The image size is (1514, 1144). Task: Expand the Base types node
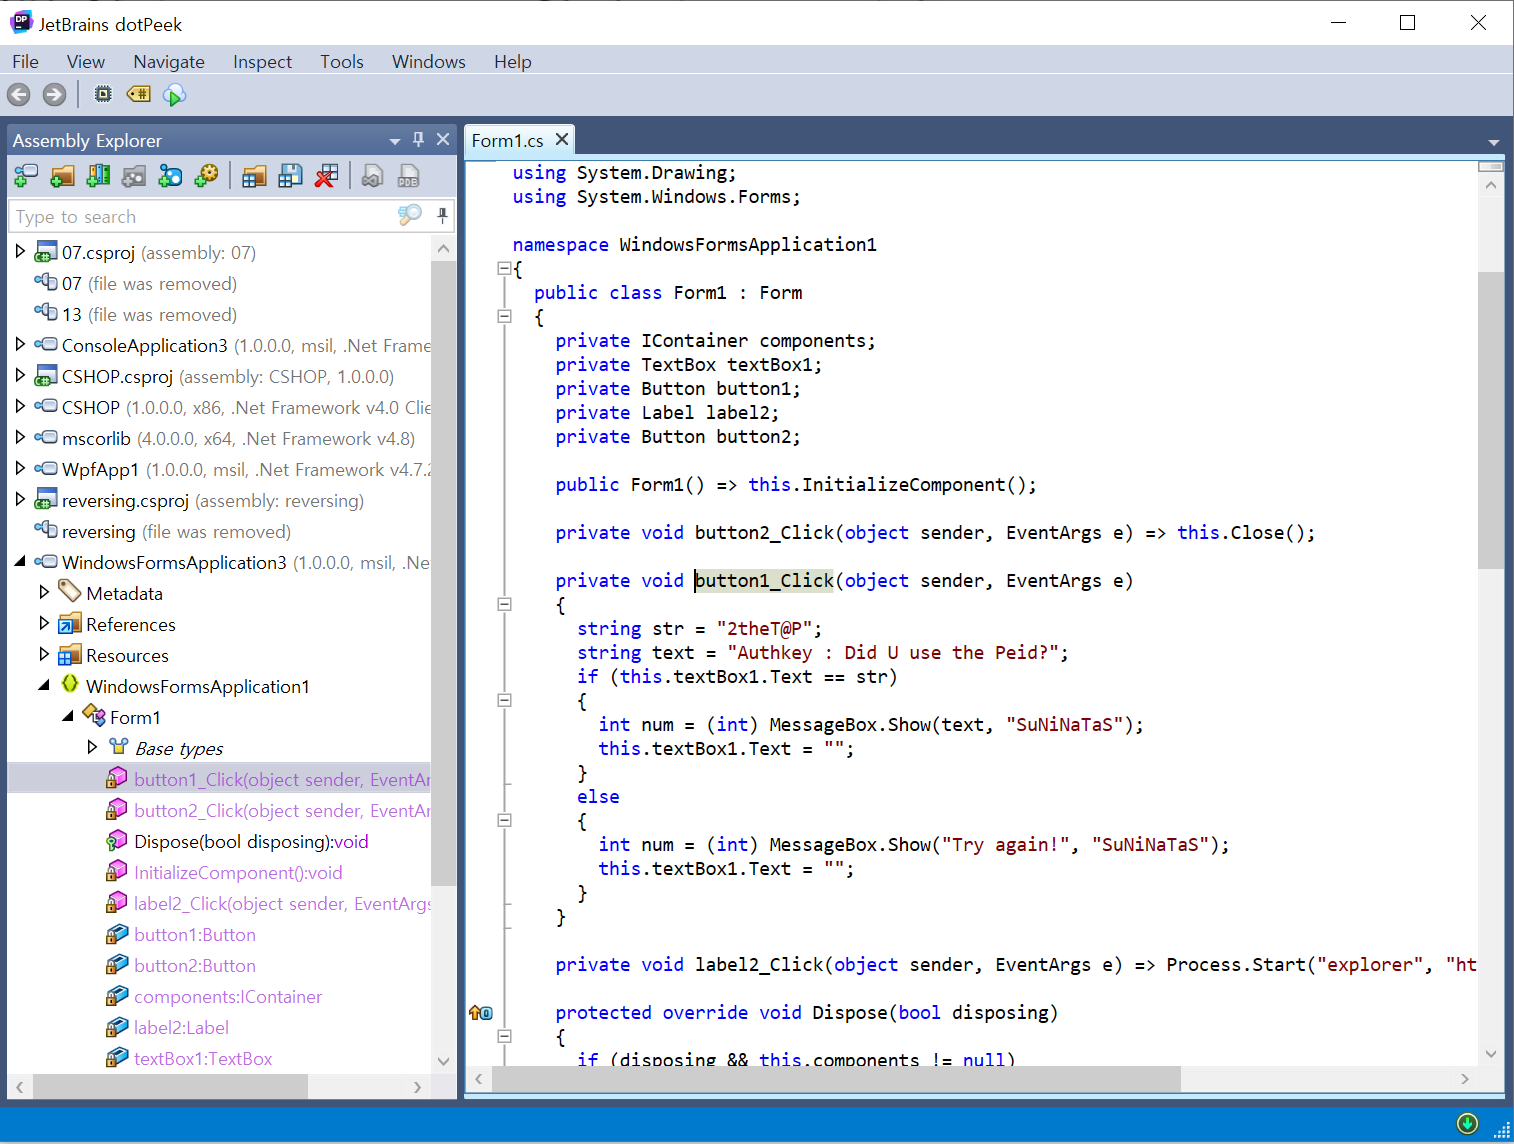pos(92,747)
